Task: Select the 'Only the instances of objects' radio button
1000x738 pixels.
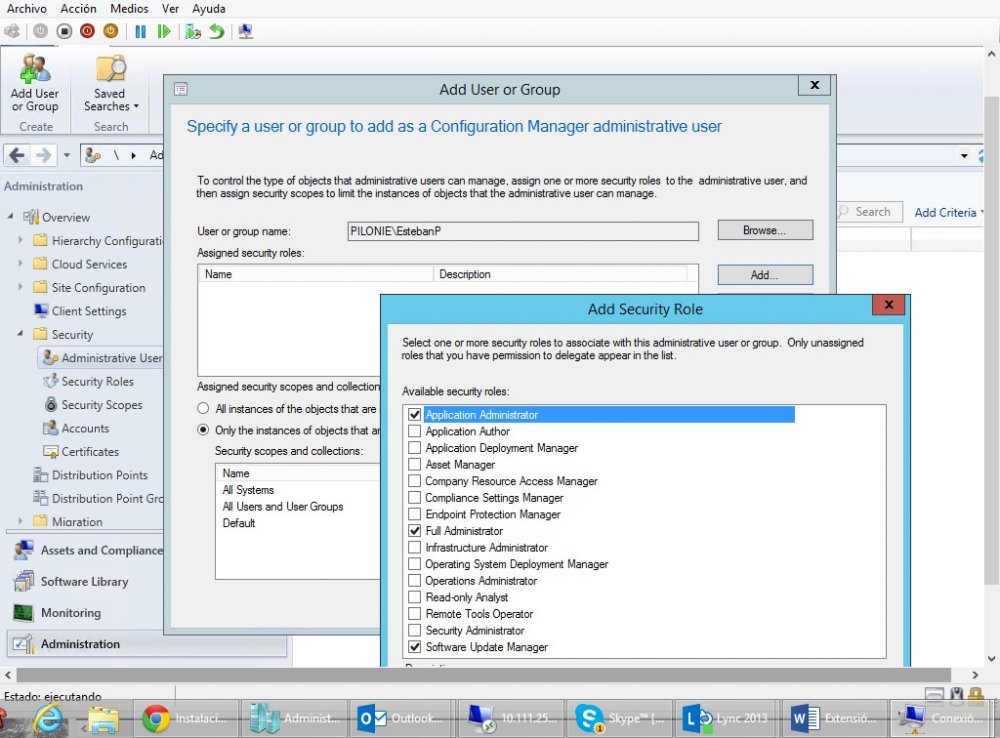Action: click(203, 430)
